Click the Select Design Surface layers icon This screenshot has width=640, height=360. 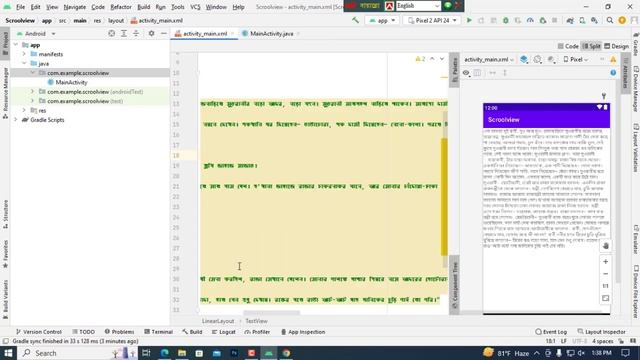(x=524, y=60)
